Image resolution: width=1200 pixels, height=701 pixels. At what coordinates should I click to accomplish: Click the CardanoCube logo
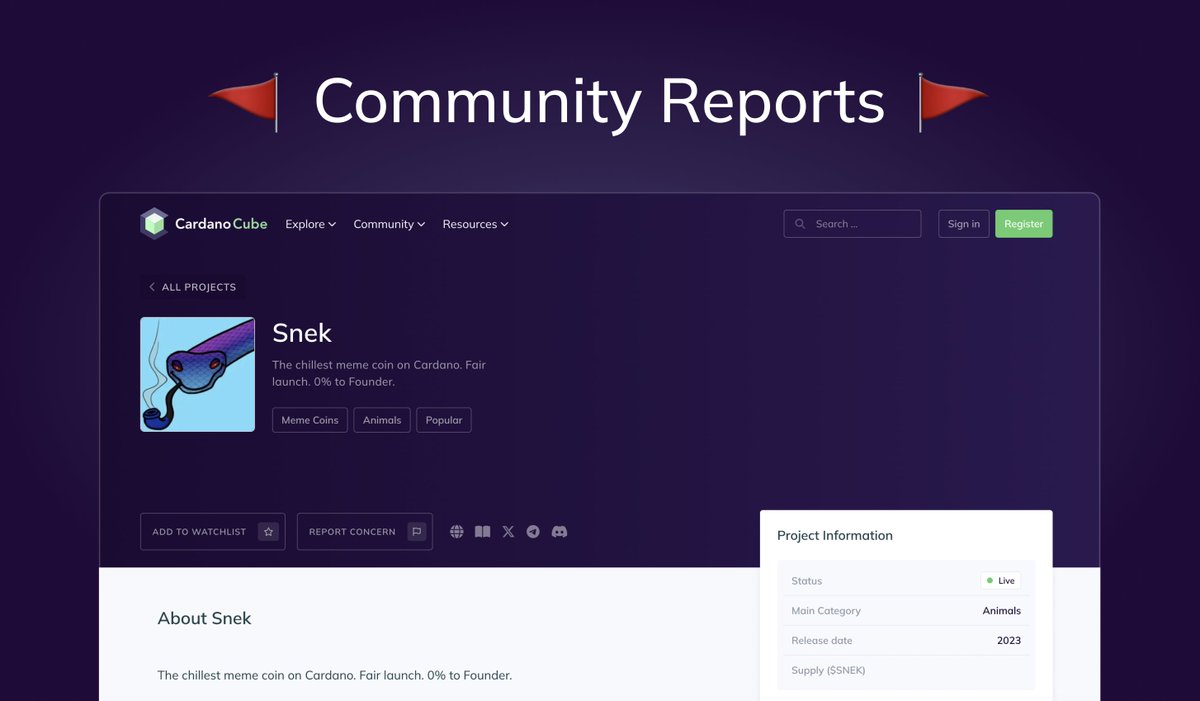204,224
